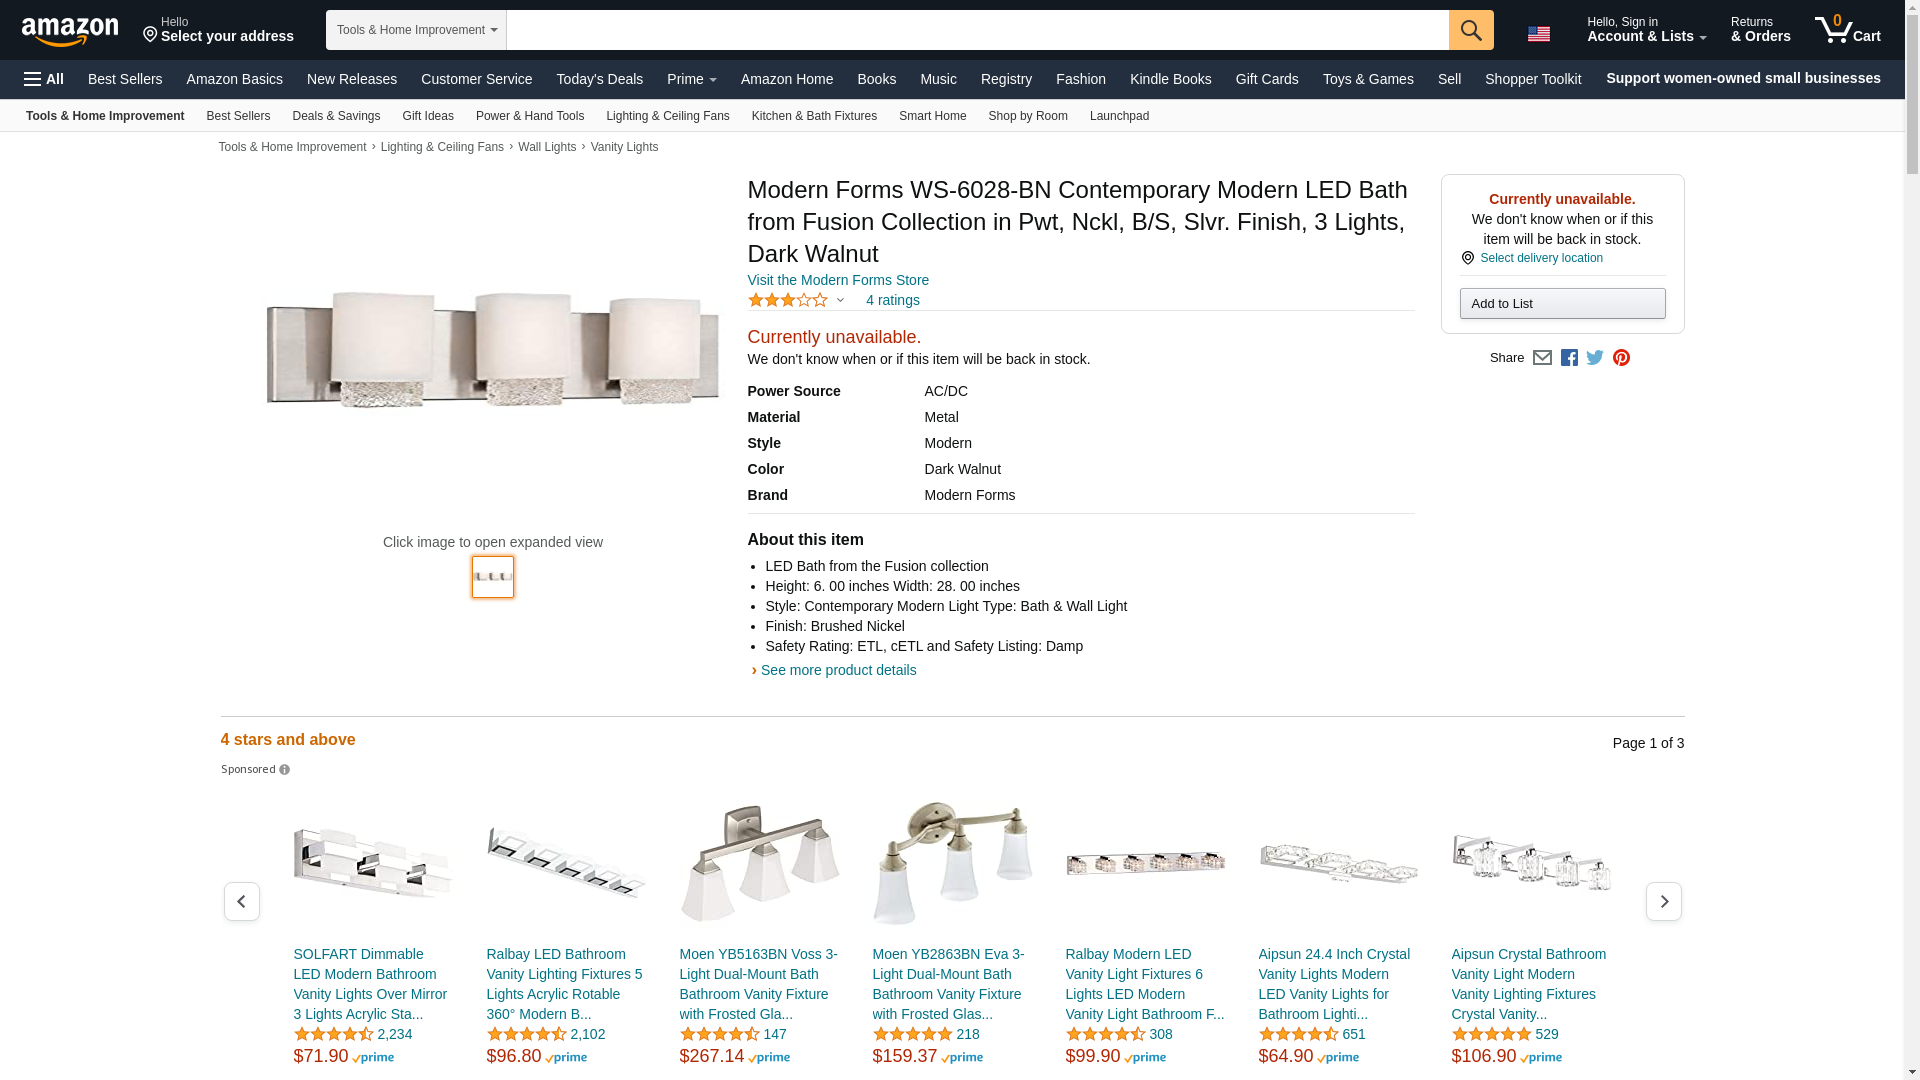Visit the Modern Forms Store
1920x1080 pixels.
(838, 280)
